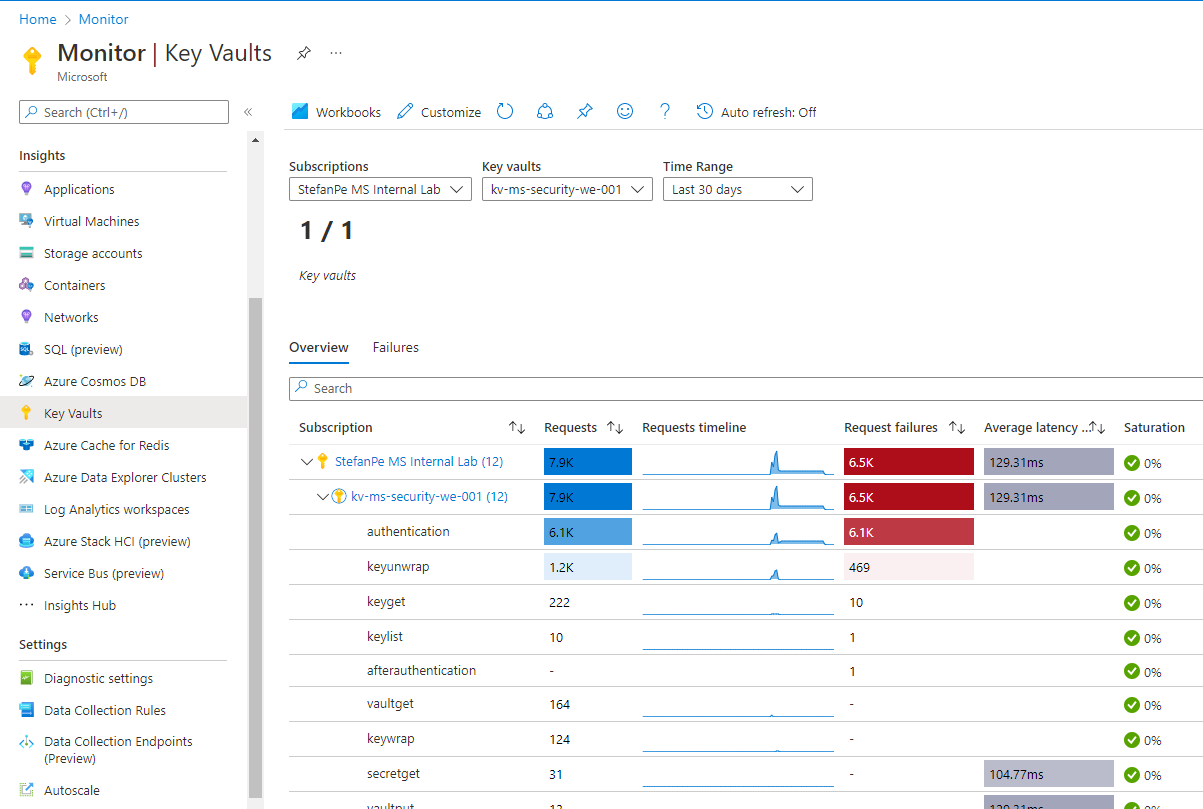
Task: Click the 6.1K authentication failures cell
Action: [908, 532]
